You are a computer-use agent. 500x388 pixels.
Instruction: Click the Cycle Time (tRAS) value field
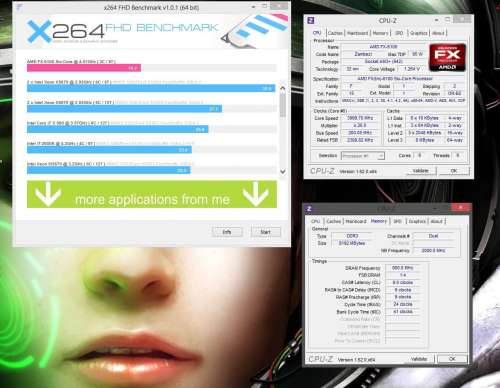403,304
